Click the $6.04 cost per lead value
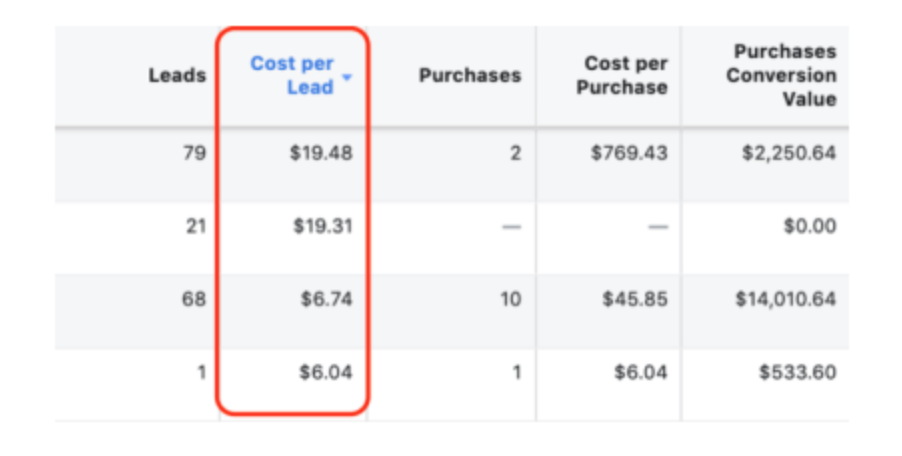This screenshot has height=456, width=902. coord(326,373)
